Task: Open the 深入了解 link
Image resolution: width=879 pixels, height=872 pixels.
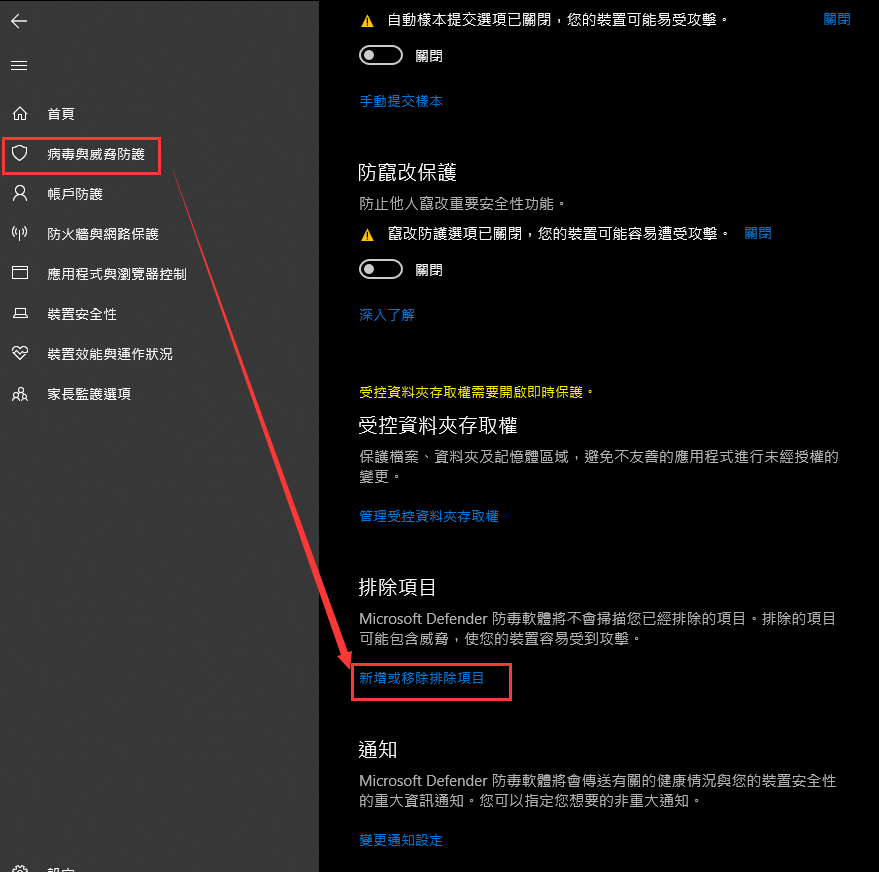Action: click(x=387, y=315)
